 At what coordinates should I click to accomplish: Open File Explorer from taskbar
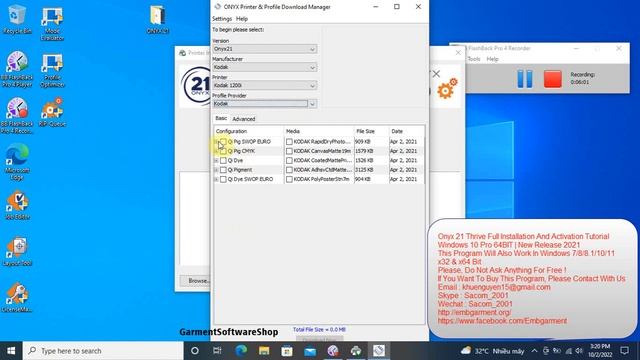click(264, 351)
